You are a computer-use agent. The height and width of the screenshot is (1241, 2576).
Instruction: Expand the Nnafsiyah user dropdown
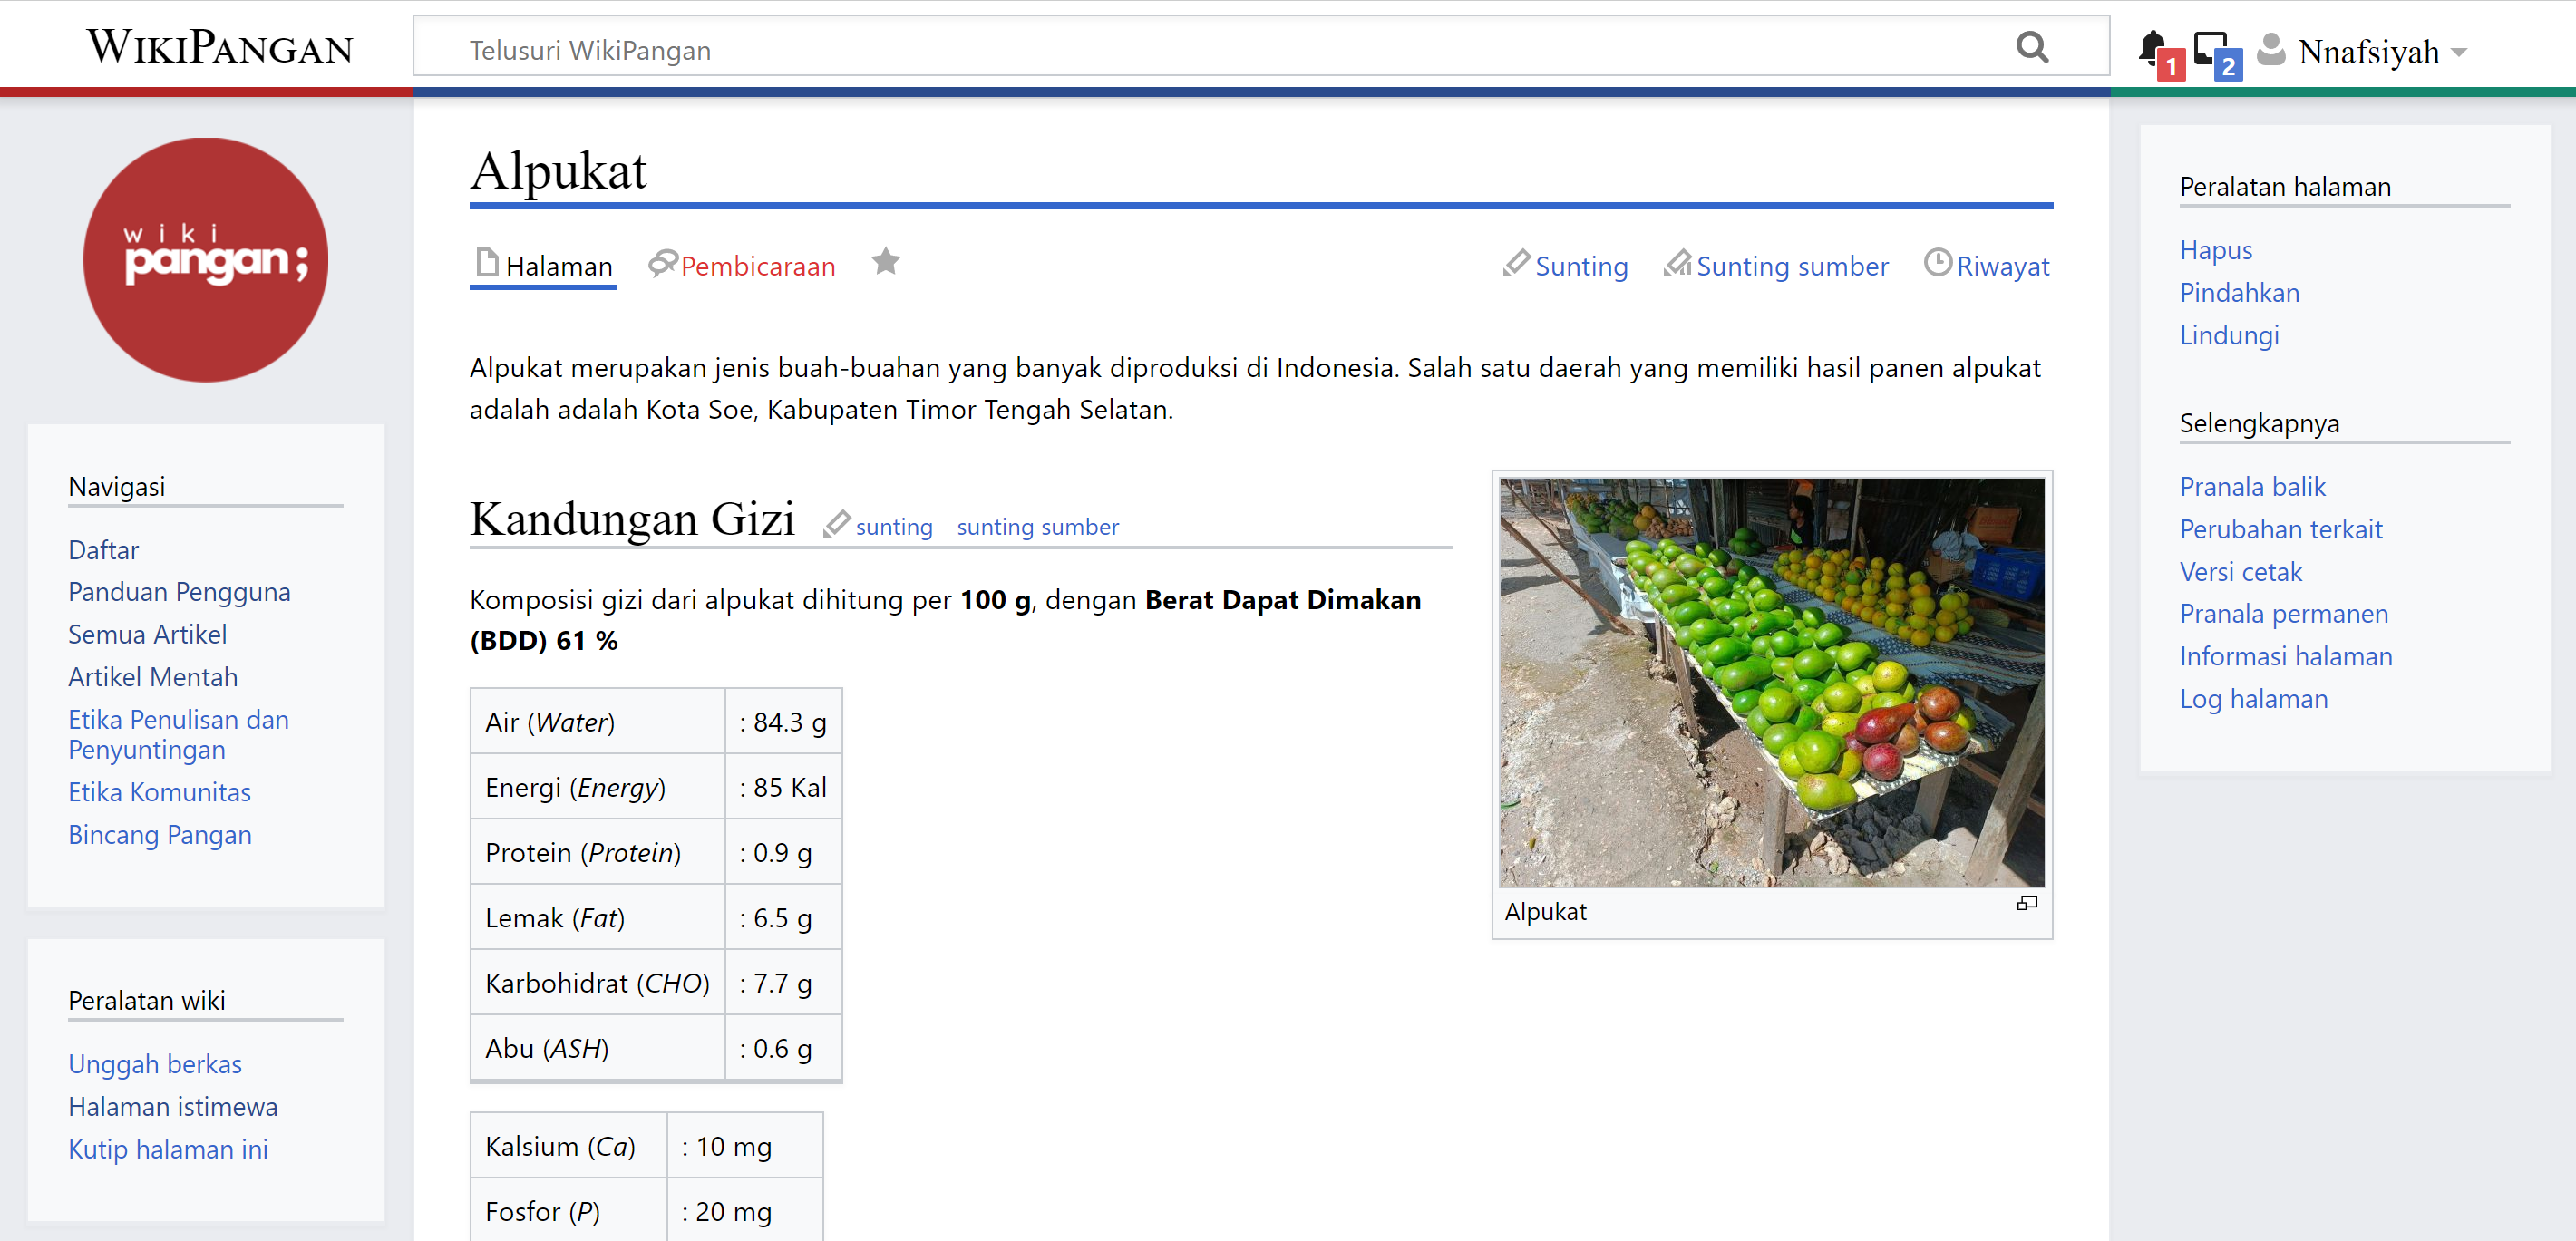(2458, 51)
